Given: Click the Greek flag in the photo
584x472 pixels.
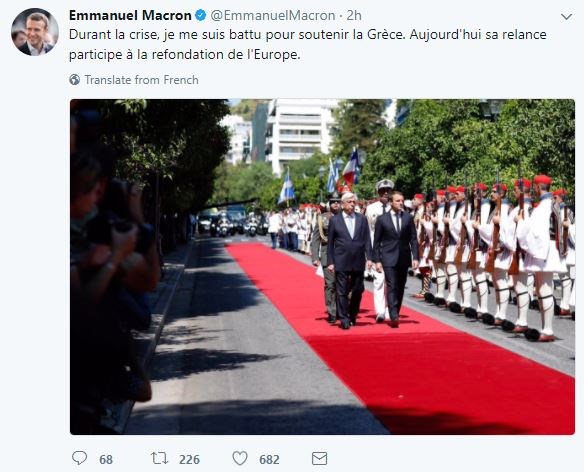Looking at the screenshot, I should click(287, 189).
